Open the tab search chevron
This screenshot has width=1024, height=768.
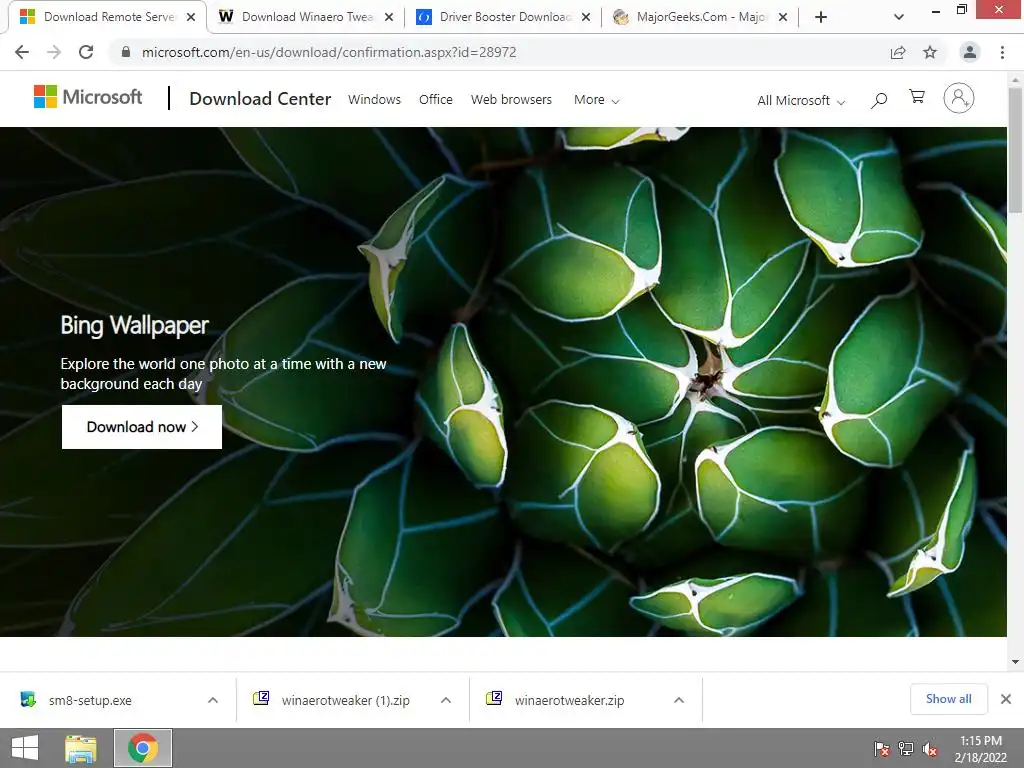[x=899, y=17]
